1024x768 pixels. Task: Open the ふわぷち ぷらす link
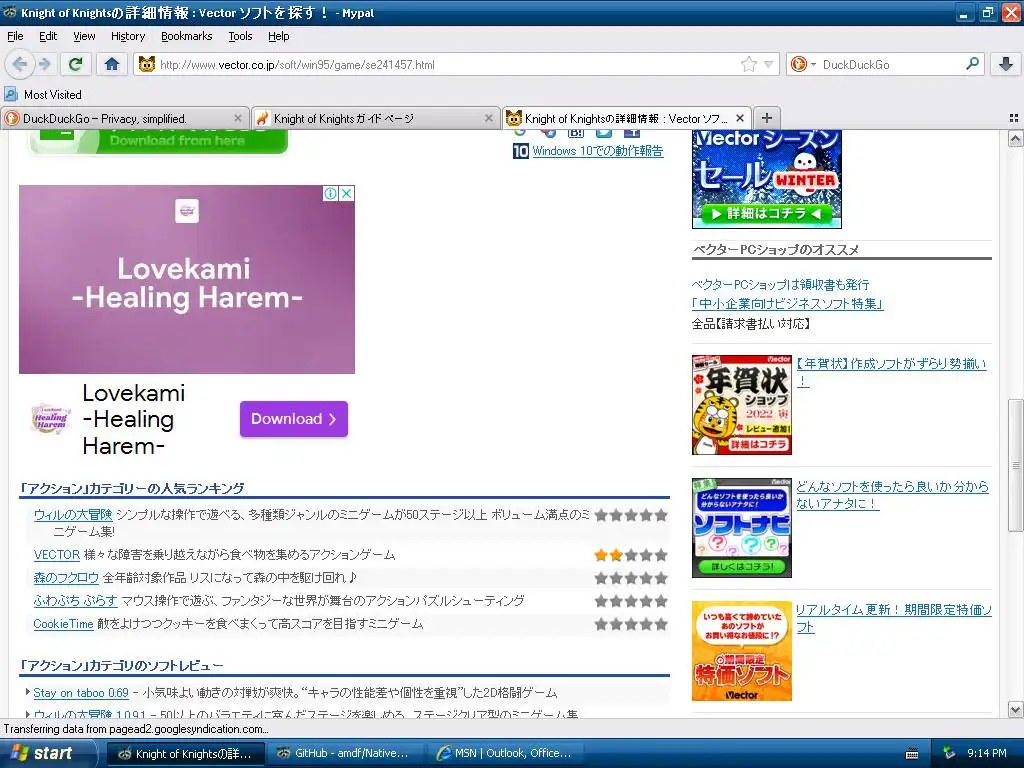(75, 601)
